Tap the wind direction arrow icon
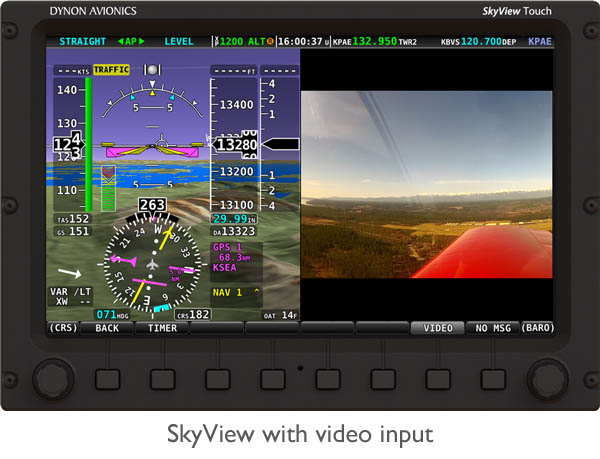Viewport: 600px width, 459px height. pyautogui.click(x=70, y=272)
